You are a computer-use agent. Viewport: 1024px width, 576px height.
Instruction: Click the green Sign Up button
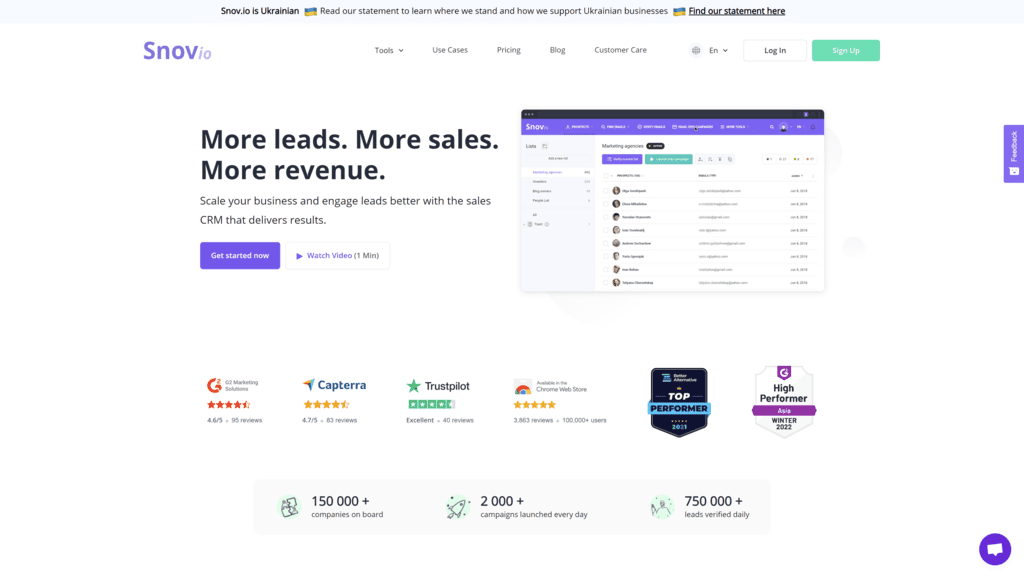point(846,50)
